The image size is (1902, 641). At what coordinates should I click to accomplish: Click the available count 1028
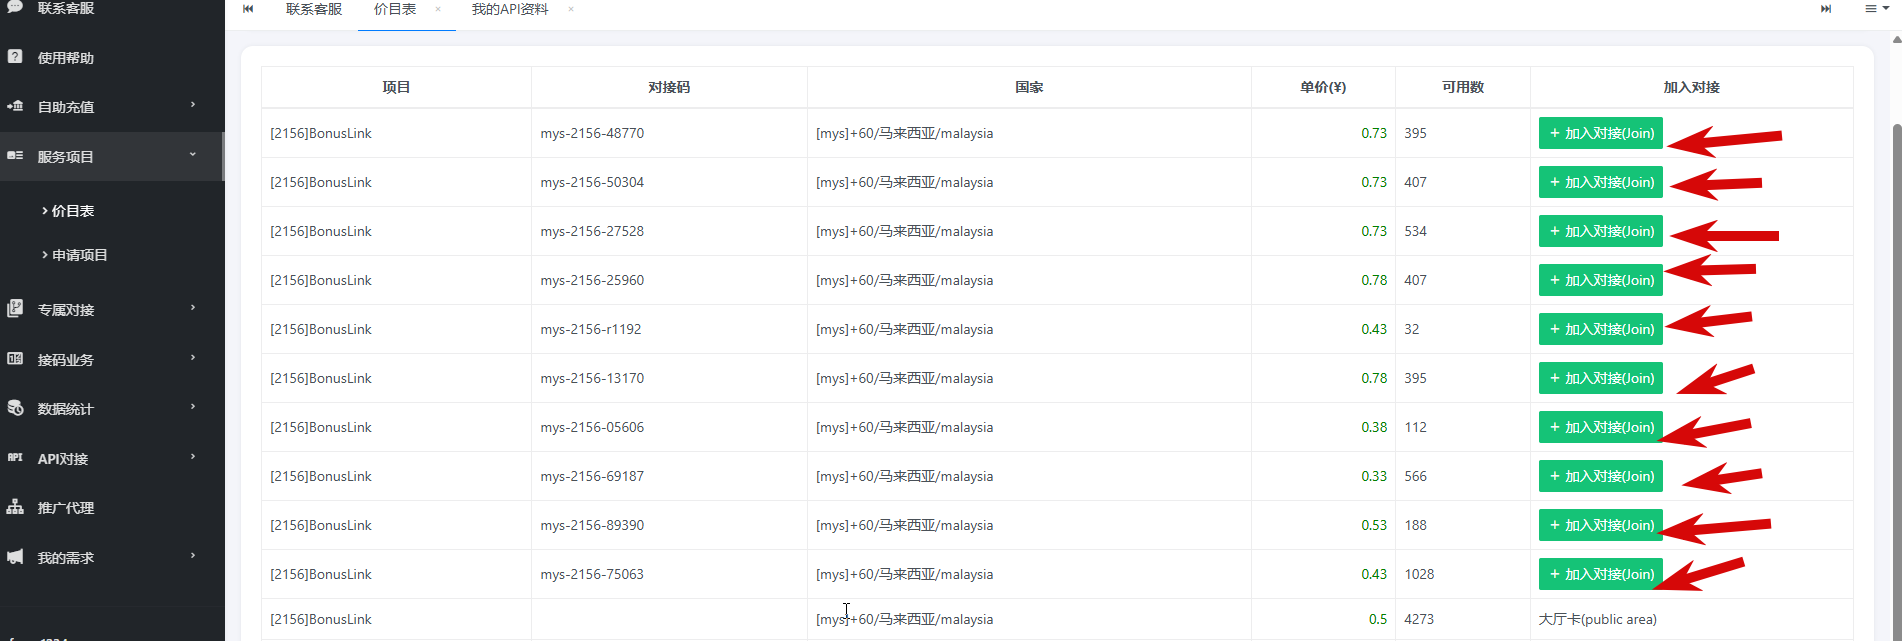[x=1419, y=574]
